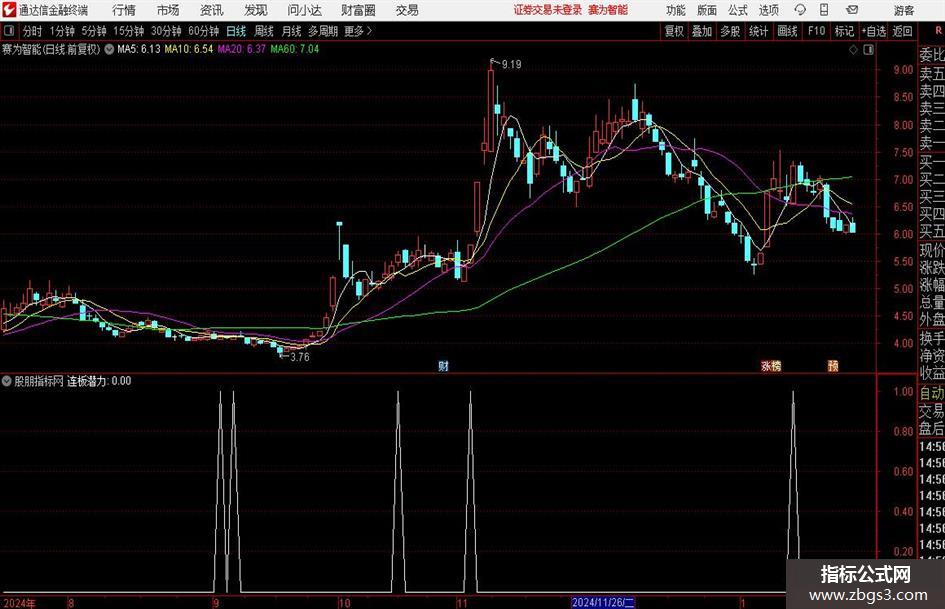Click the F10 toolbar button
This screenshot has height=609, width=945.
click(816, 31)
